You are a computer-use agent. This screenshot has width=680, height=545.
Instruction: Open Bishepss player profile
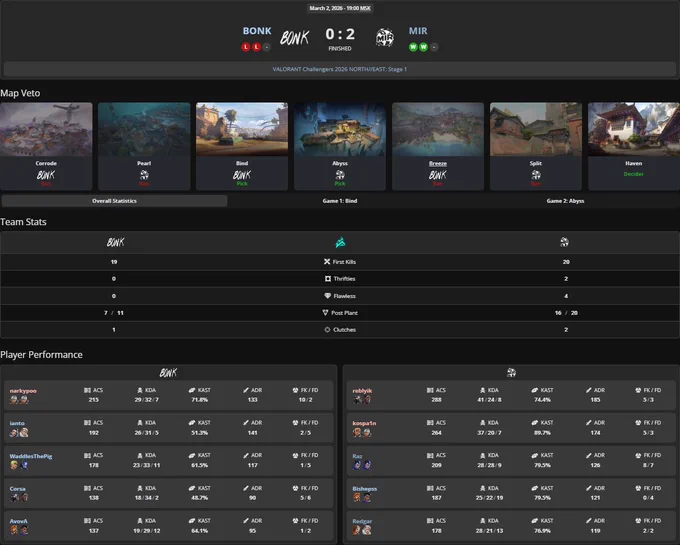click(365, 489)
